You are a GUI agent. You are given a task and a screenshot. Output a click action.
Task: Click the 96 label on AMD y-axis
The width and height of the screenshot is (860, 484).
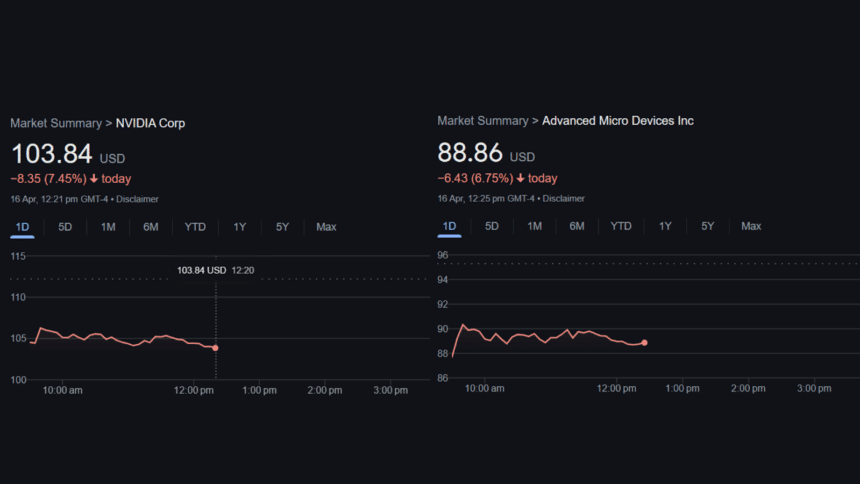point(443,255)
